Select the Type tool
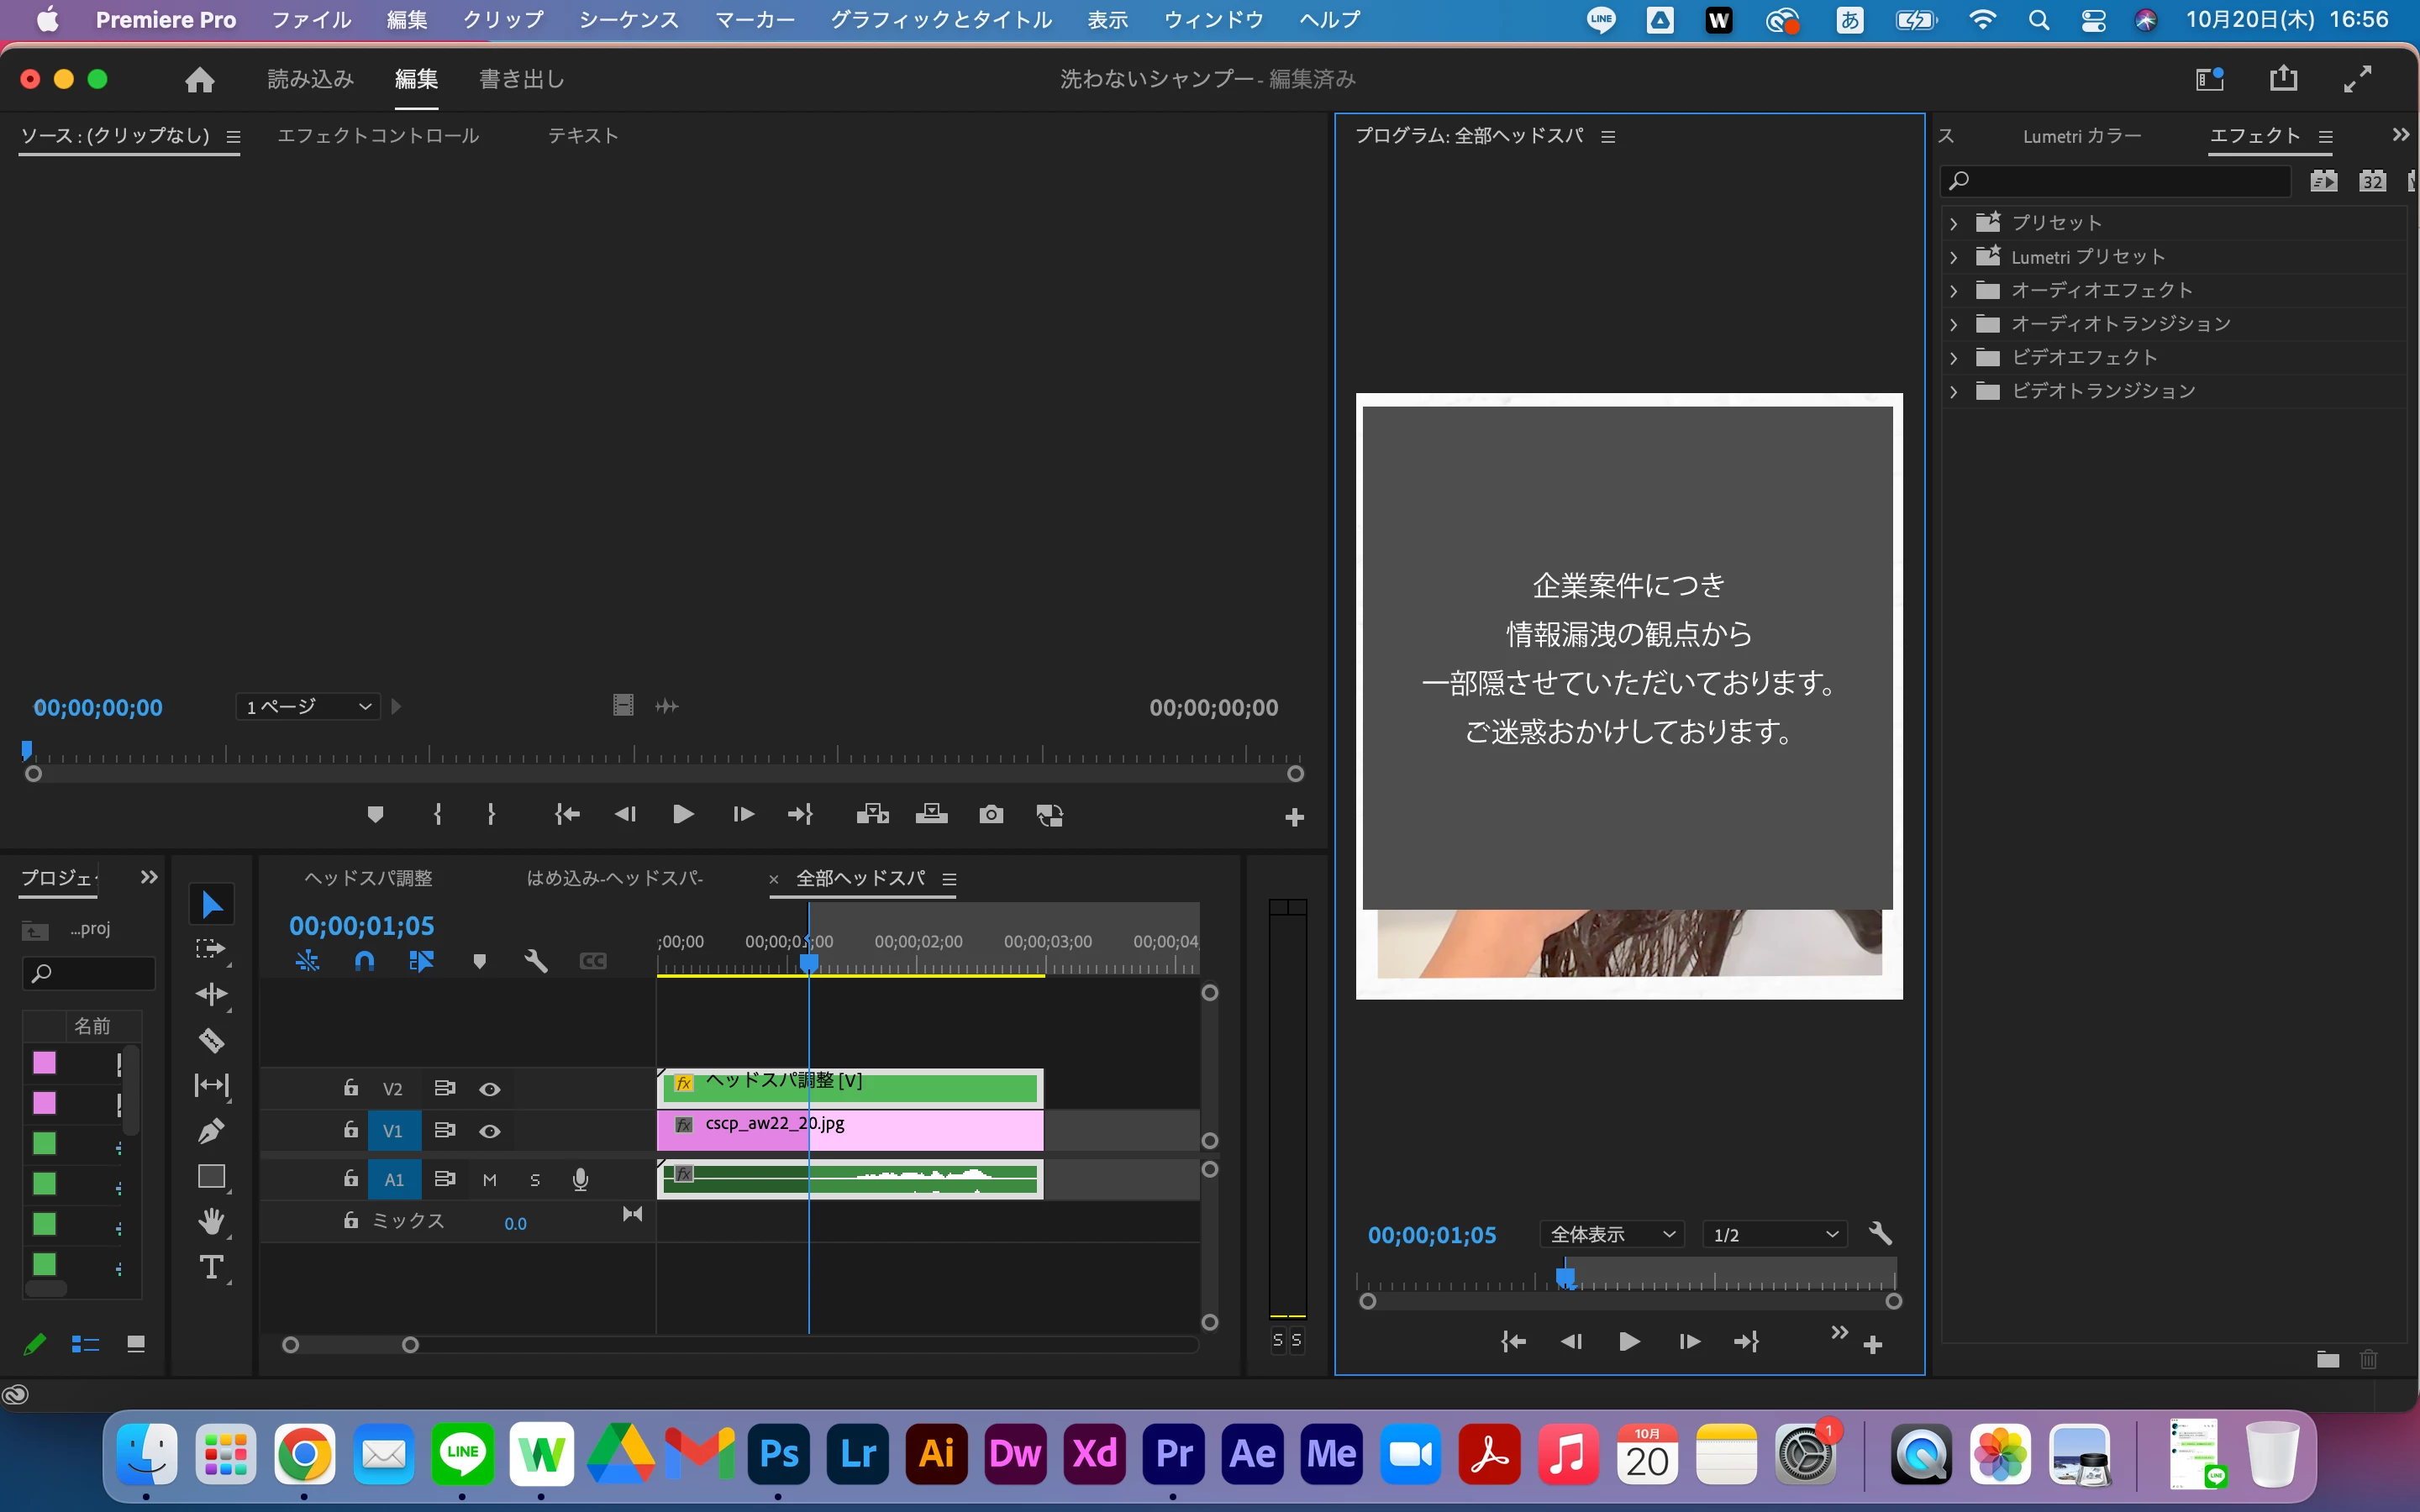Viewport: 2420px width, 1512px height. click(x=211, y=1267)
